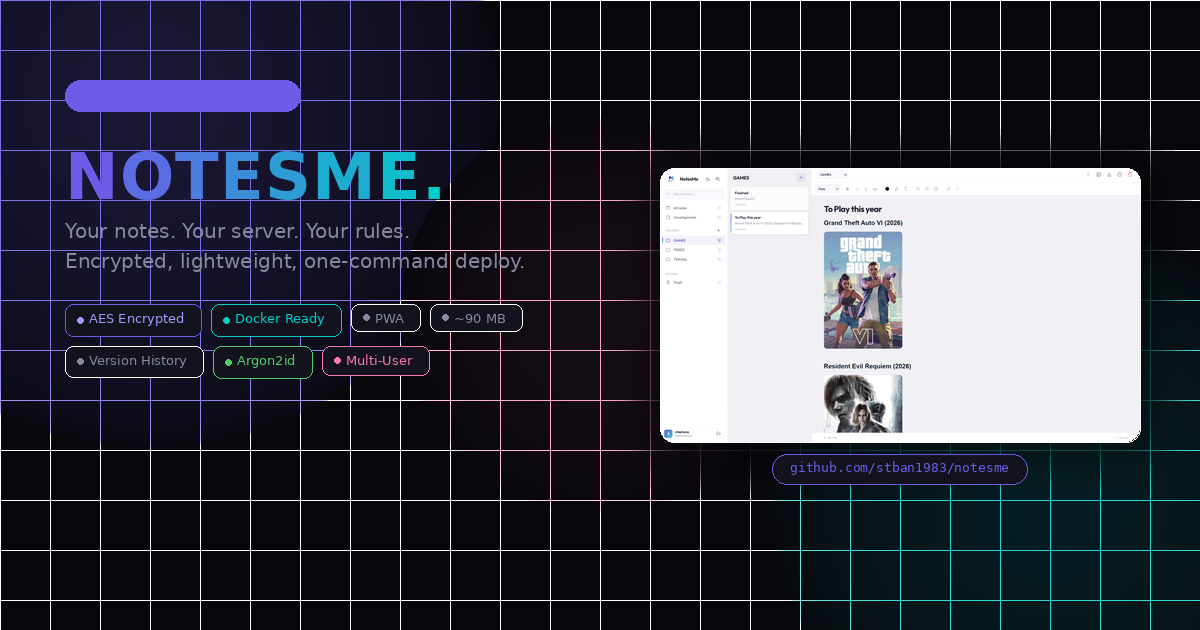1200x630 pixels.
Task: Download the note with the export icon
Action: pyautogui.click(x=1109, y=174)
